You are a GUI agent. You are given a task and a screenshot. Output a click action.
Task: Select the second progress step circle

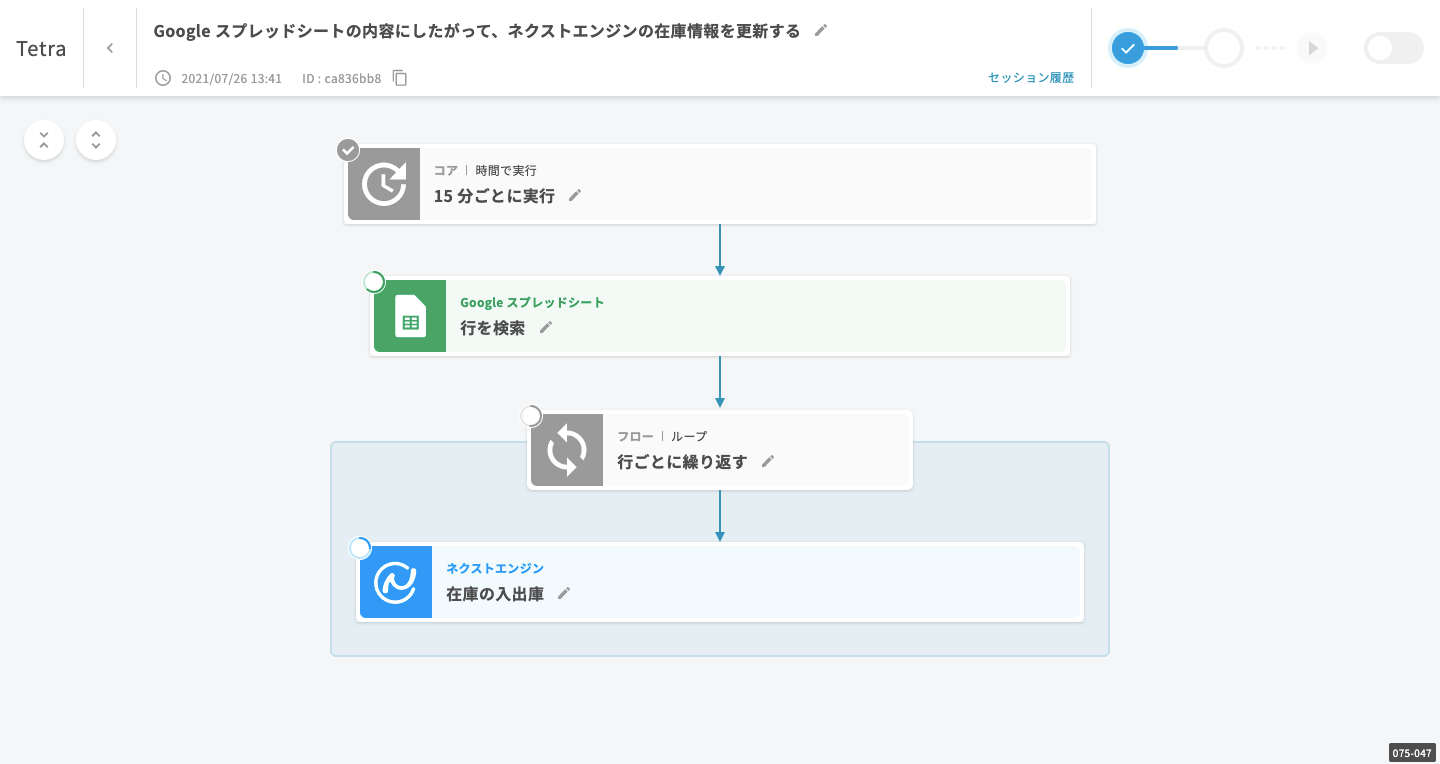(1223, 48)
